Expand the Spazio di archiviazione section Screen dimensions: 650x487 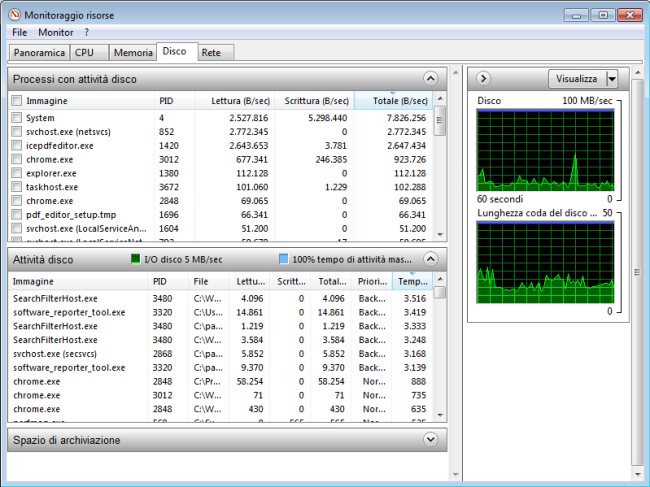pyautogui.click(x=430, y=439)
